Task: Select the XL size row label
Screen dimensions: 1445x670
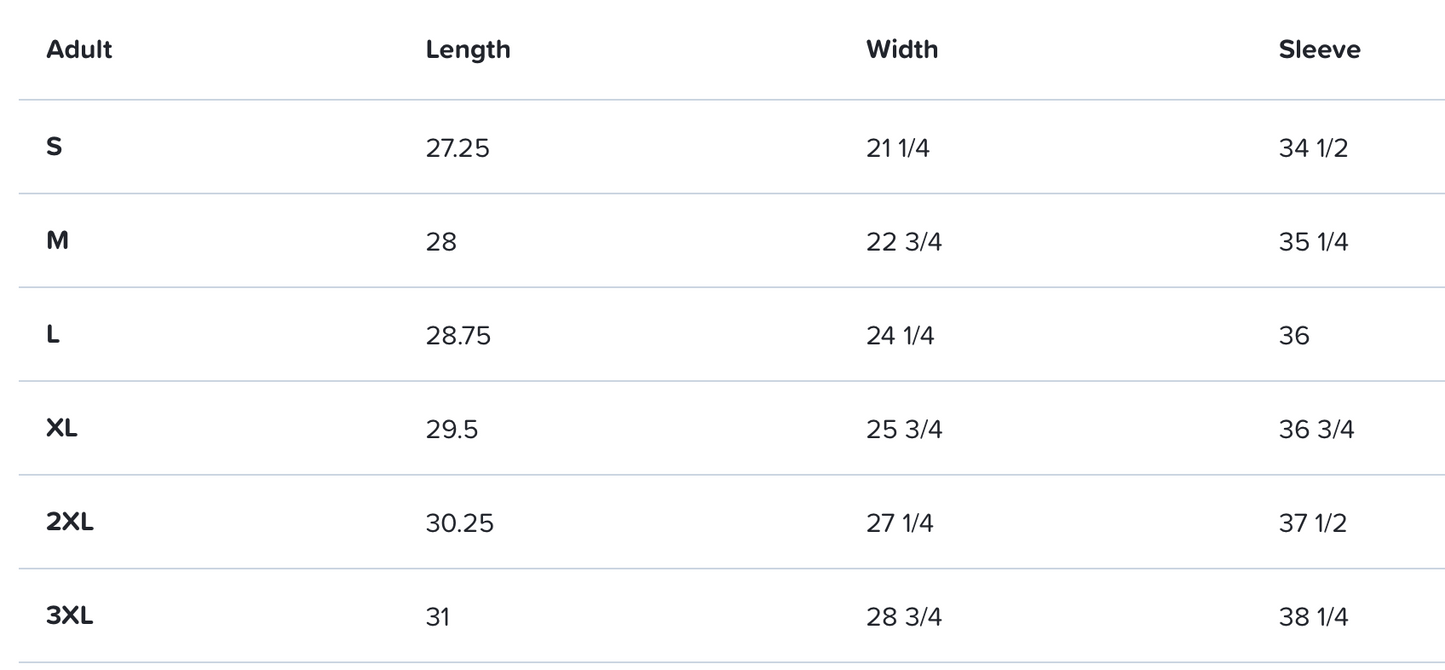Action: (x=62, y=429)
